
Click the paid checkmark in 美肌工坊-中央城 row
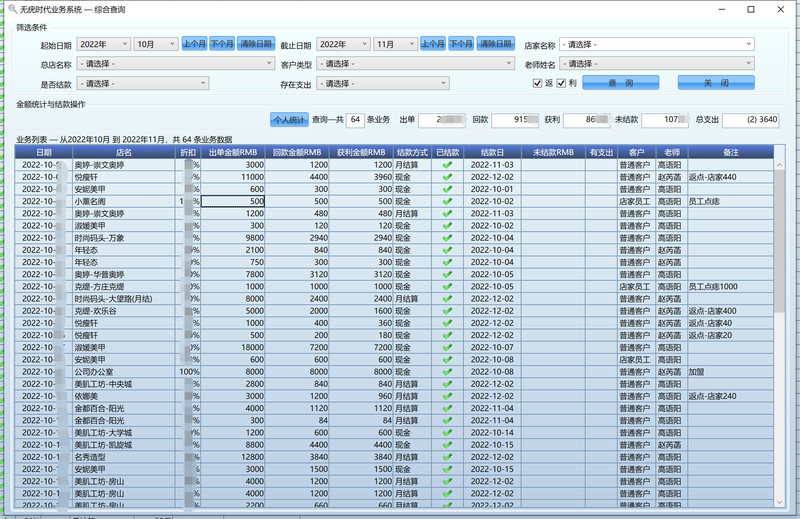click(x=447, y=384)
